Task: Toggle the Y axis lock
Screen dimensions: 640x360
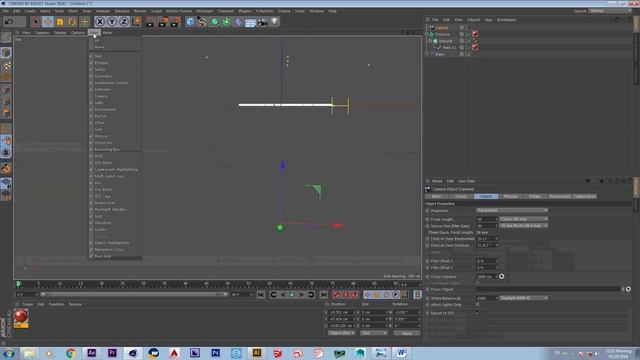Action: pos(112,22)
